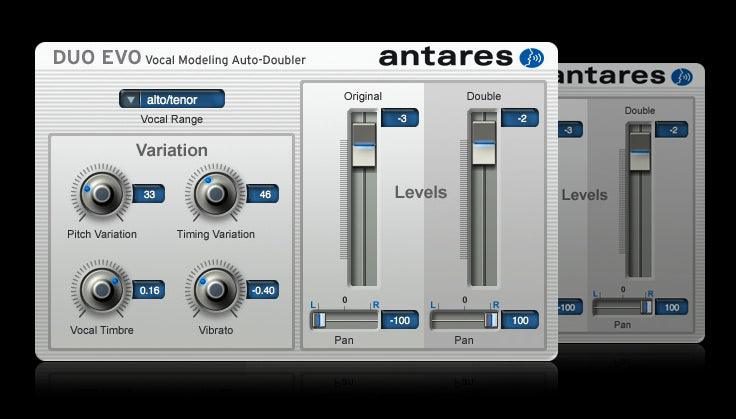Click the antares wordmark in front window
The height and width of the screenshot is (419, 736).
[445, 57]
